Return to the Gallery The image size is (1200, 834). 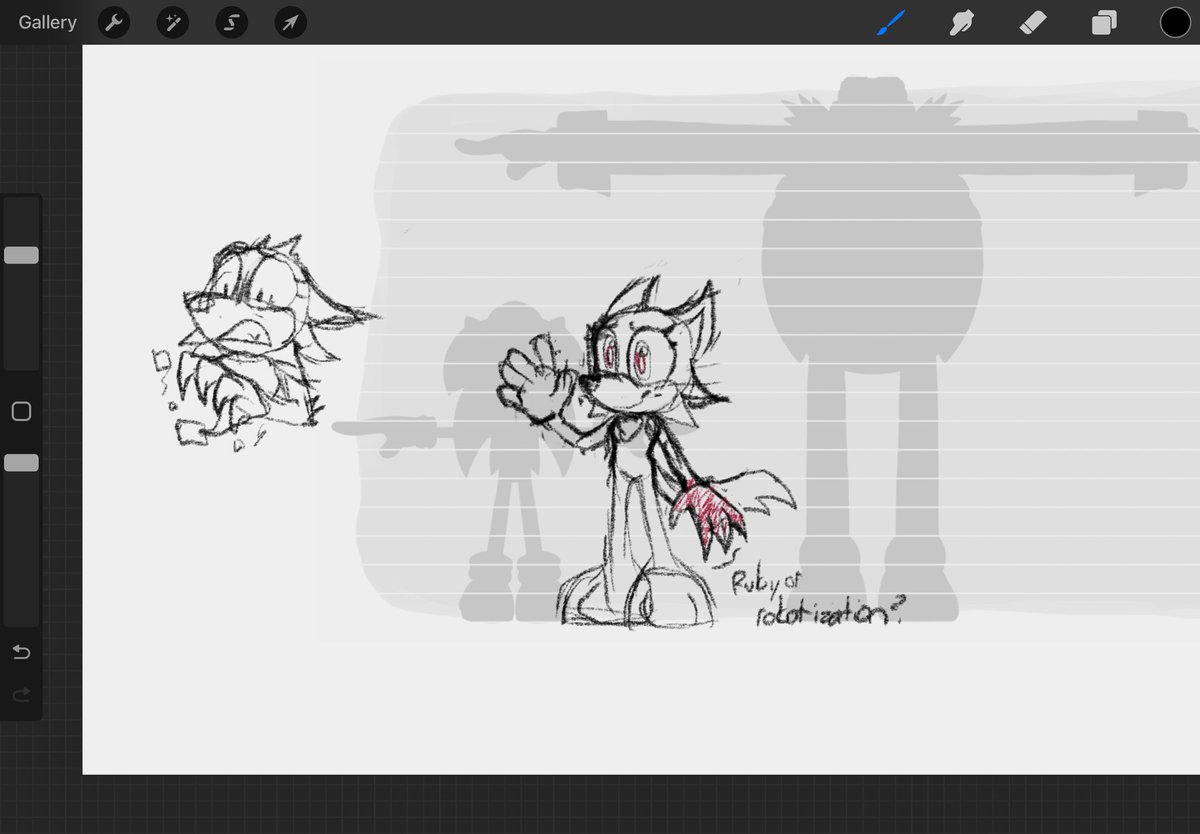point(45,22)
